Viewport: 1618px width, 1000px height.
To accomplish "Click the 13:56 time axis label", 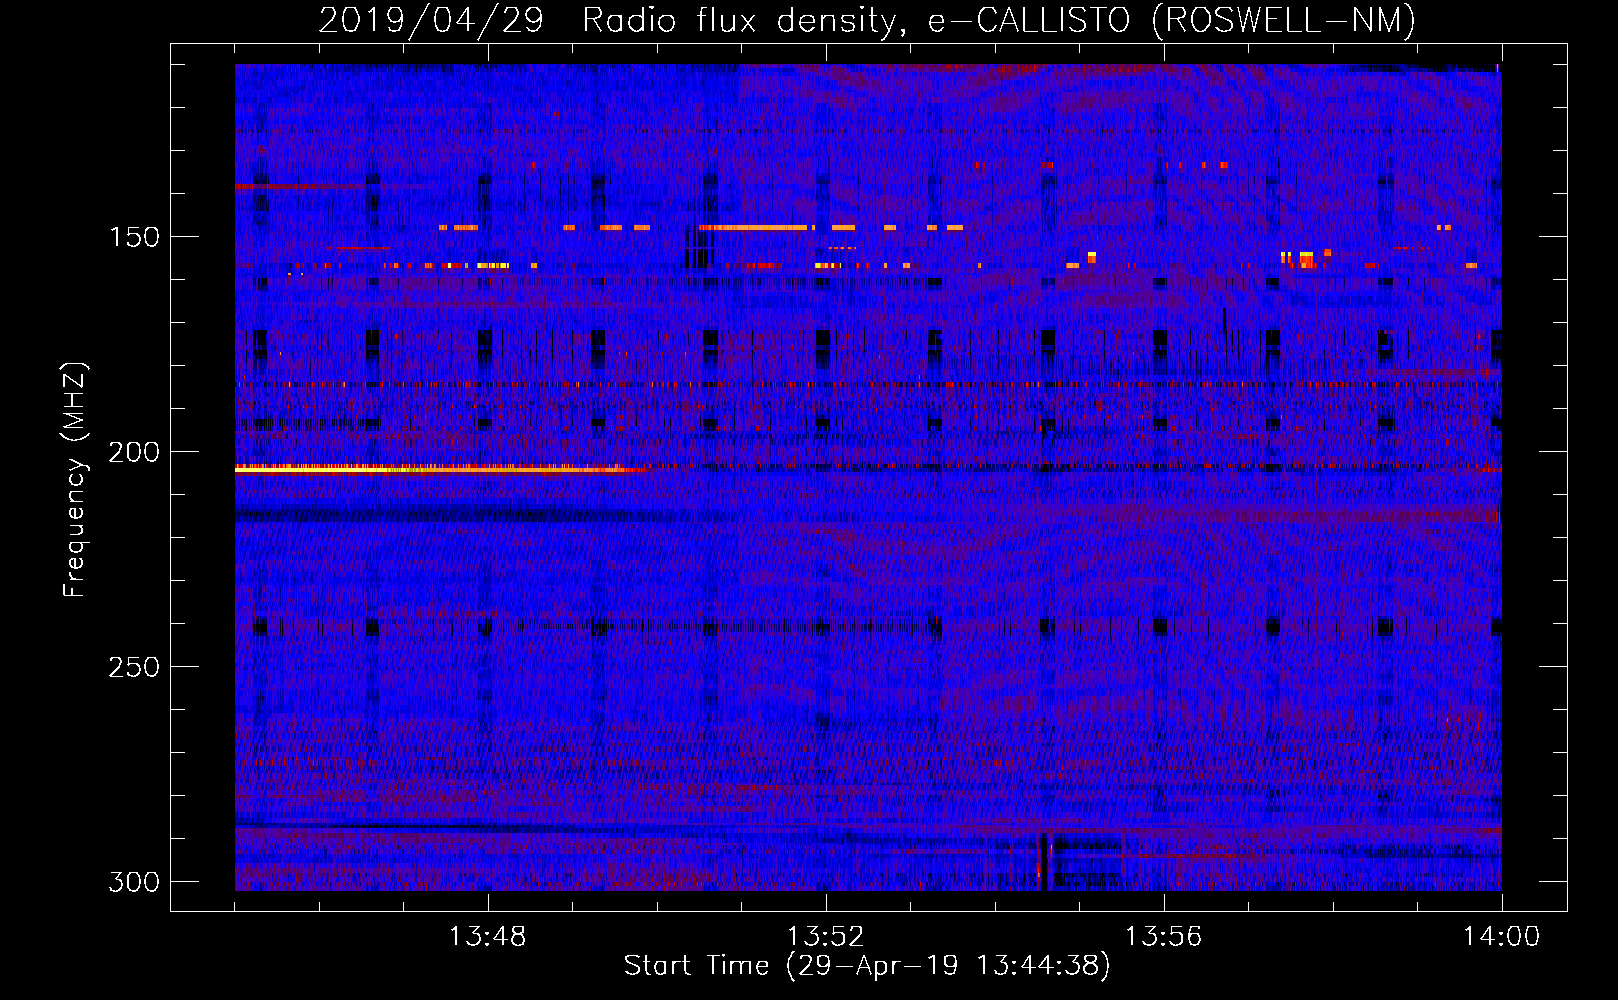I will click(1163, 937).
